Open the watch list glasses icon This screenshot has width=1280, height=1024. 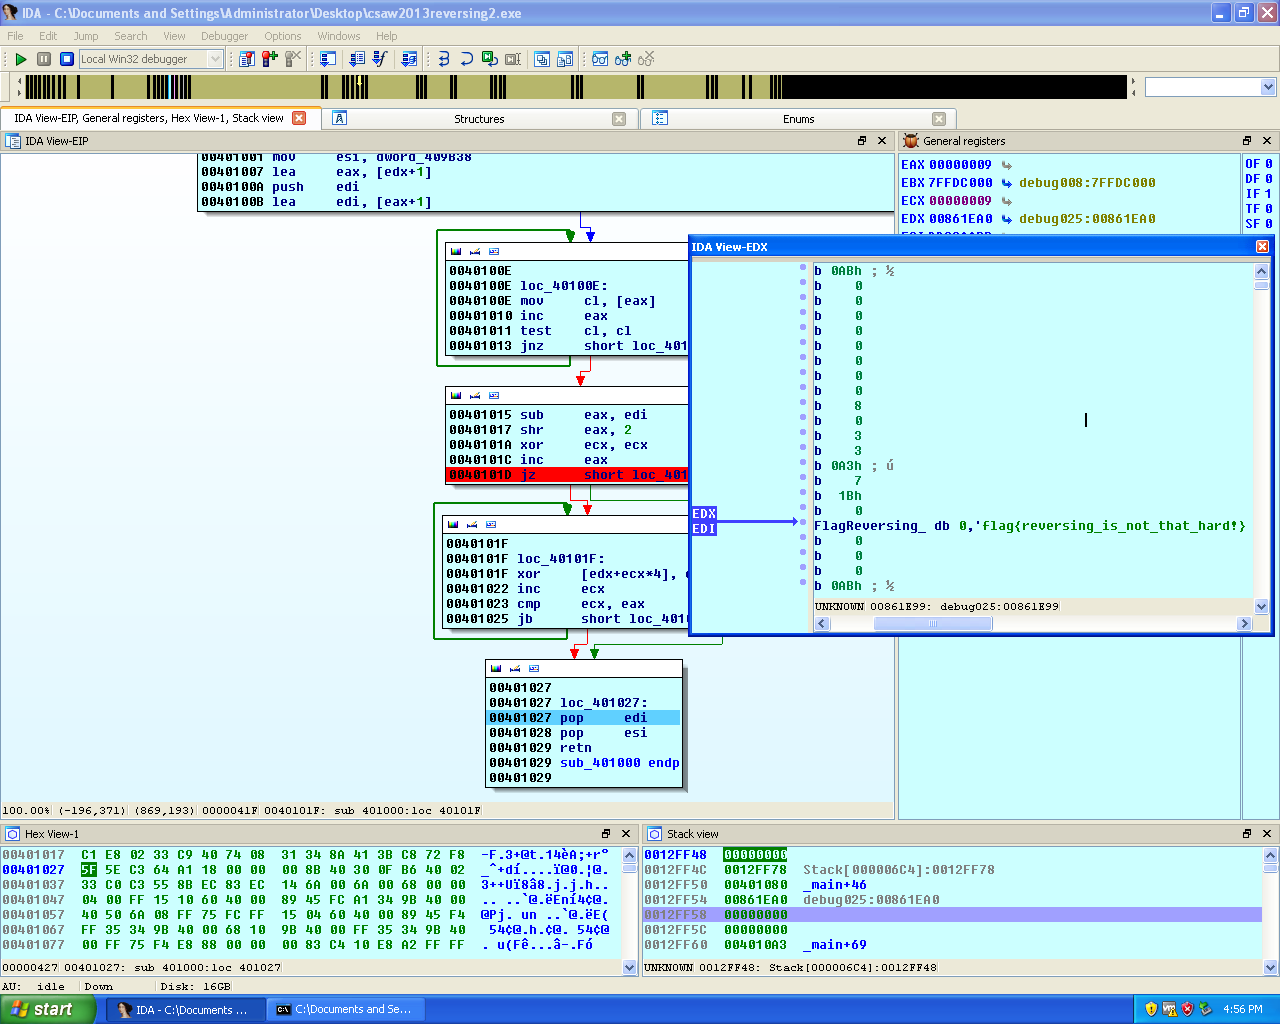[600, 59]
